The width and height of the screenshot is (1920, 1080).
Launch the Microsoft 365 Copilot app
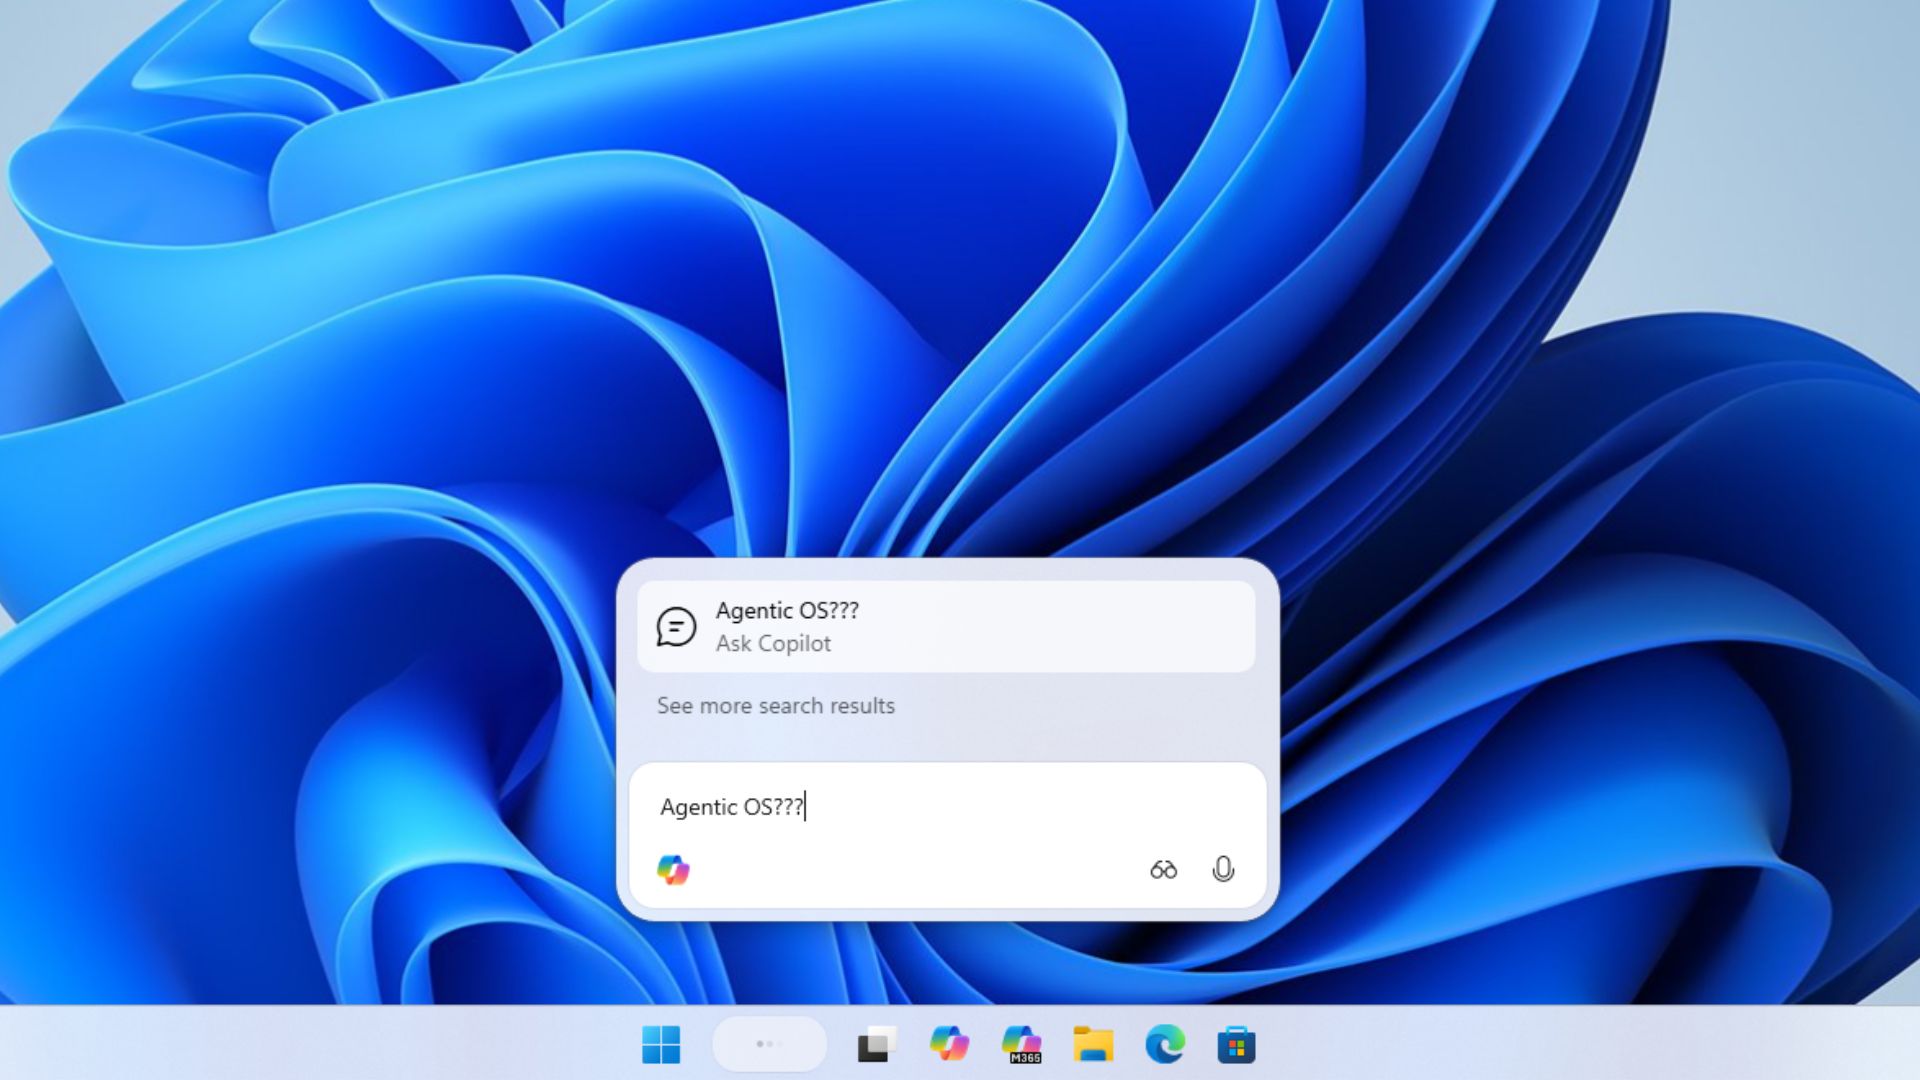[x=1022, y=1044]
